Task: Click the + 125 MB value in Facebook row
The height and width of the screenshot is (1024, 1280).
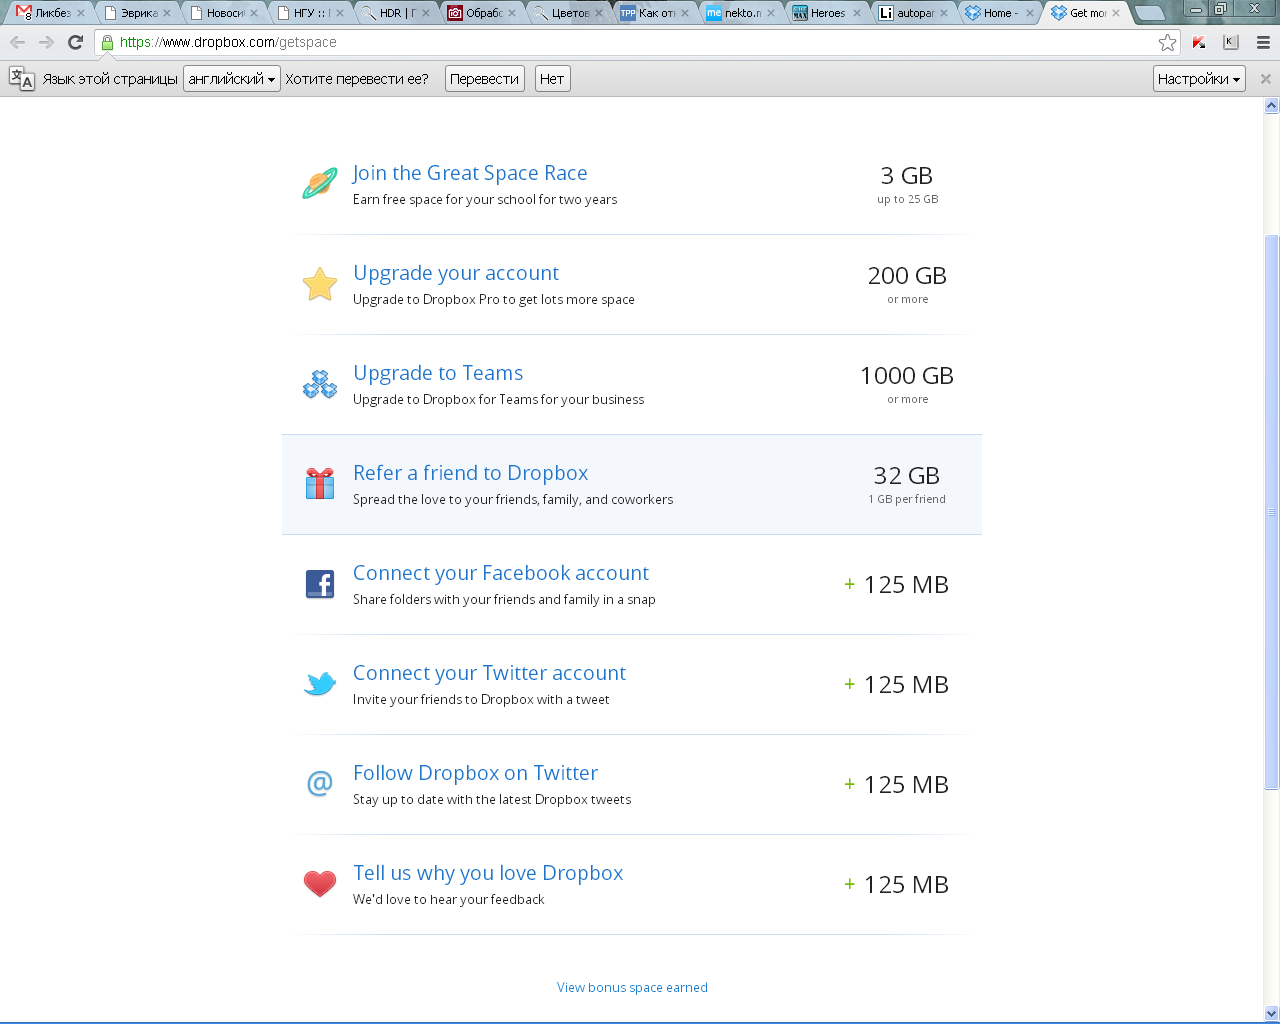Action: 897,585
